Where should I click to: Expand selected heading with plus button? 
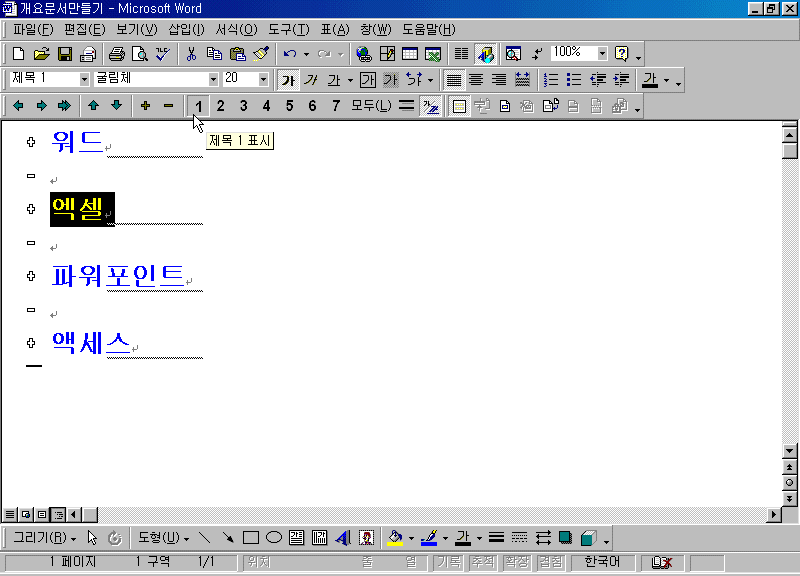(145, 106)
